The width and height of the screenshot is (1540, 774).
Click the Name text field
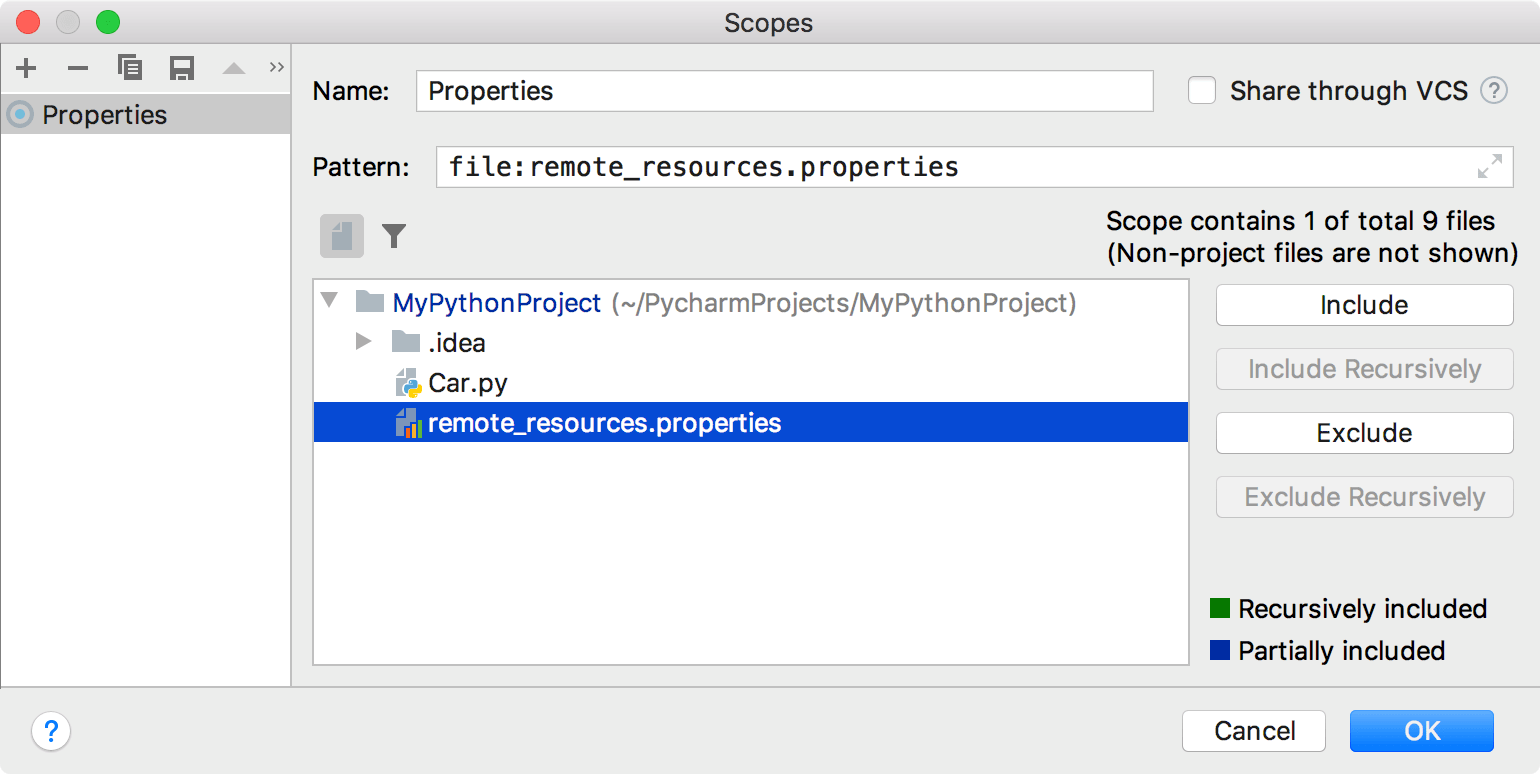[x=784, y=91]
